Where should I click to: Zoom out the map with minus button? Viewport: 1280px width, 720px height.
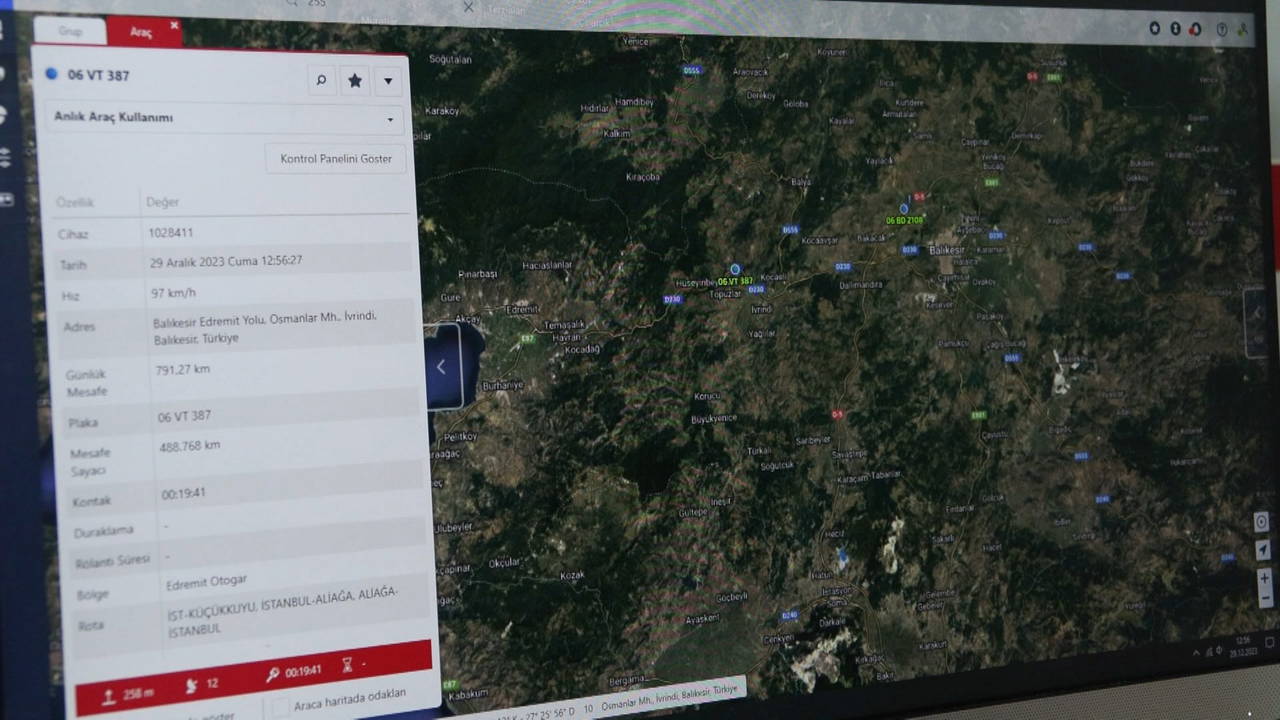point(1264,598)
